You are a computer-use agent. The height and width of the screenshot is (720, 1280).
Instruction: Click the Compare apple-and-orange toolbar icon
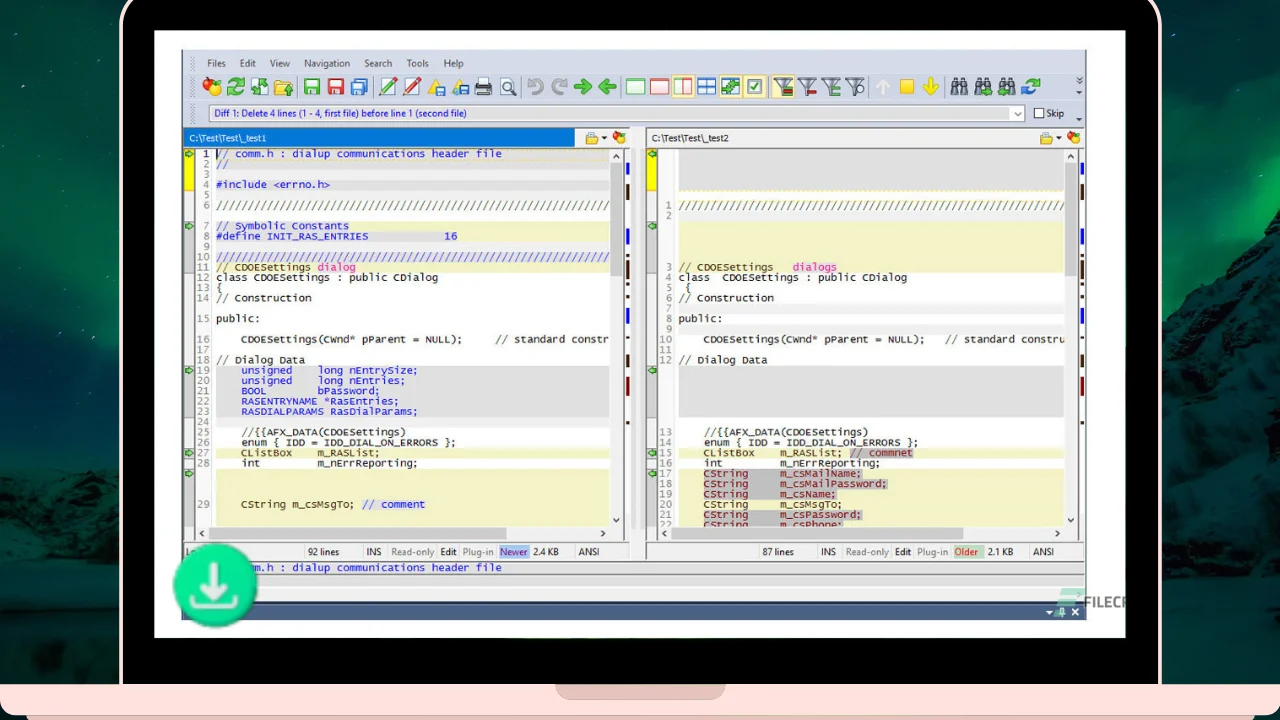212,87
